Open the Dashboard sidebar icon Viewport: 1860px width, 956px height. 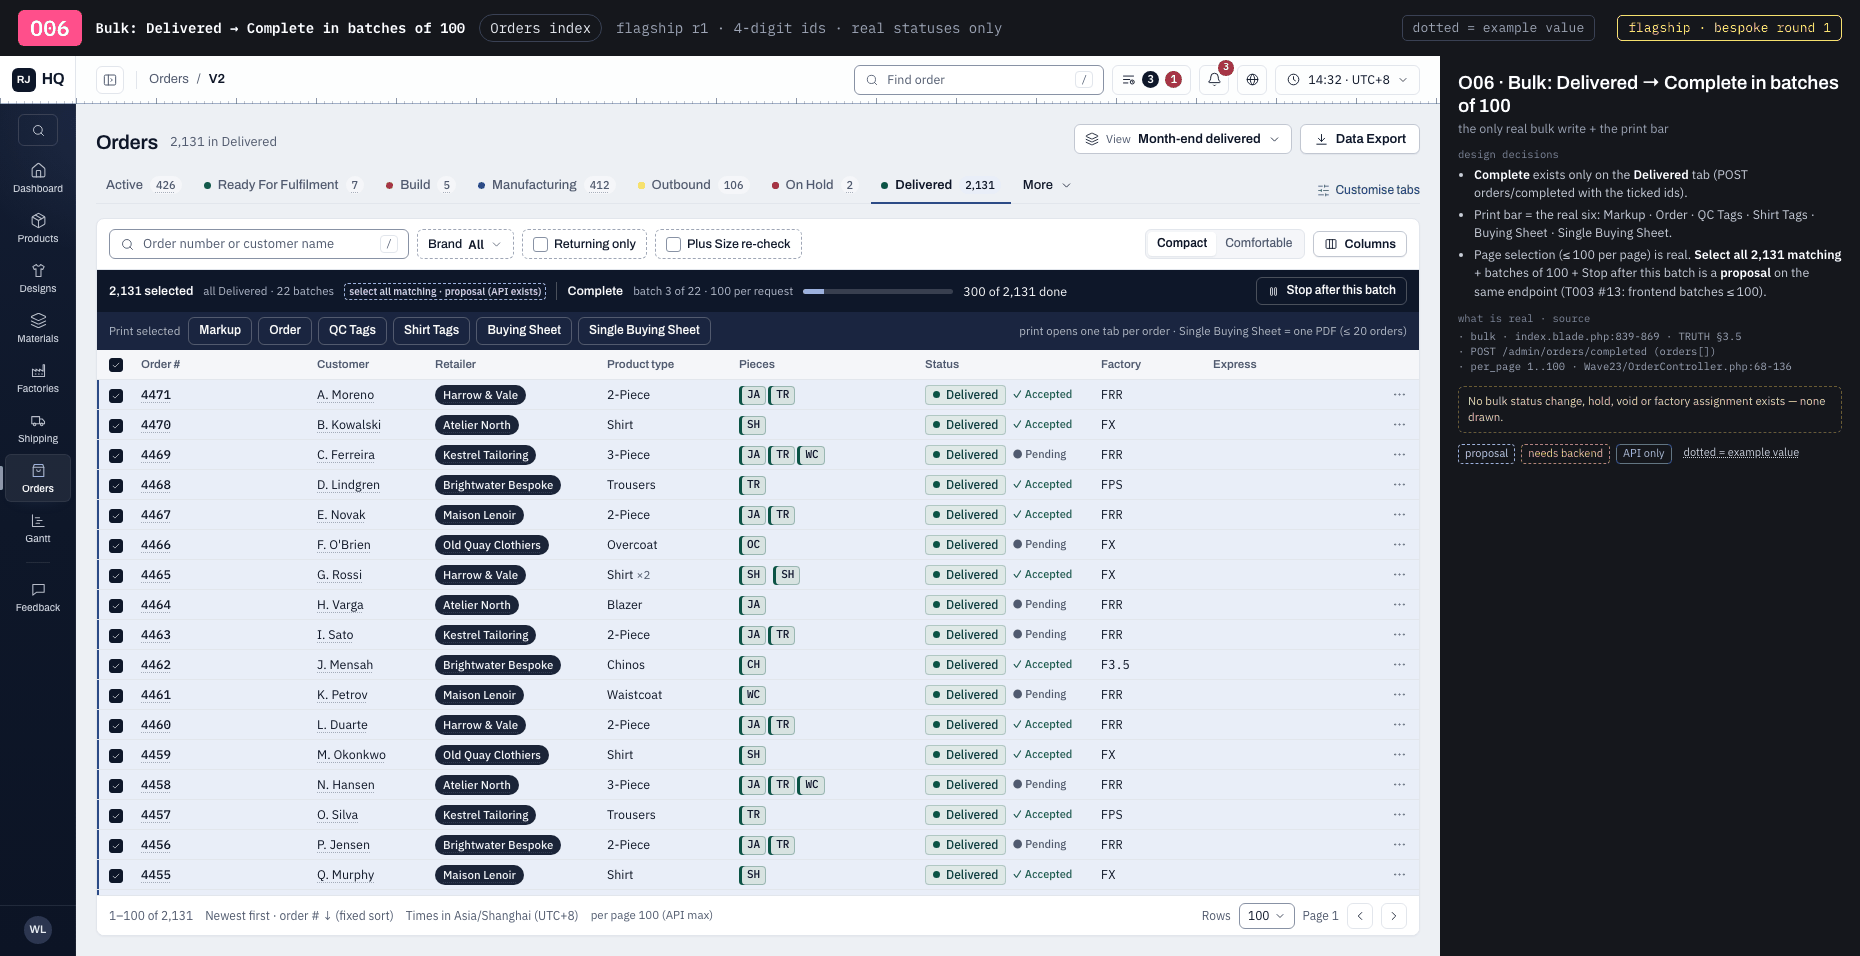(x=38, y=178)
